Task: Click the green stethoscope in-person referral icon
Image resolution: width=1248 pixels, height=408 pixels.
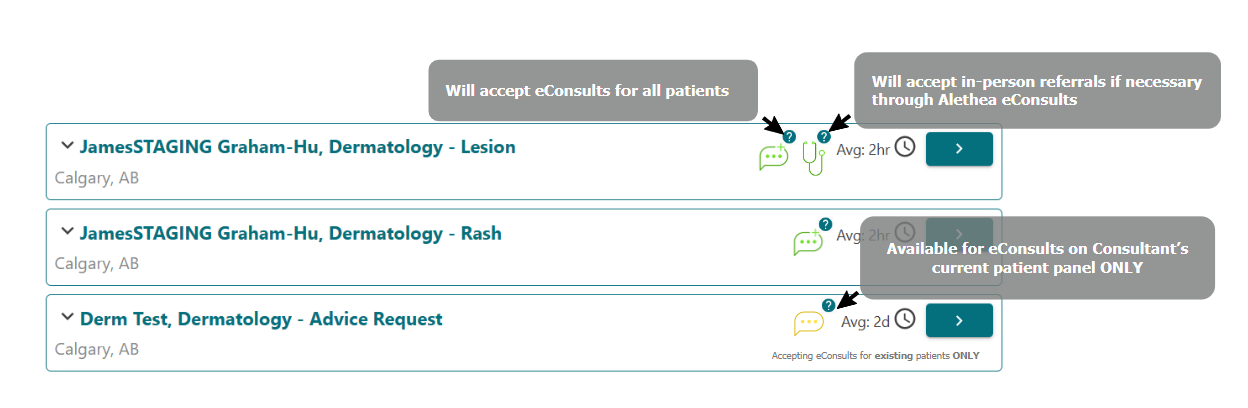Action: click(814, 160)
